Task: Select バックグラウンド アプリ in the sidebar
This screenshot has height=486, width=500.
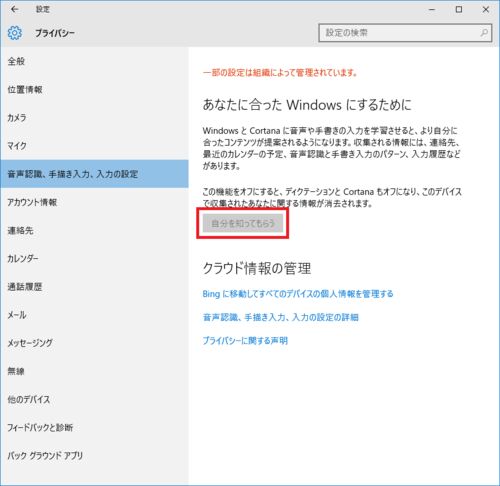Action: click(94, 455)
